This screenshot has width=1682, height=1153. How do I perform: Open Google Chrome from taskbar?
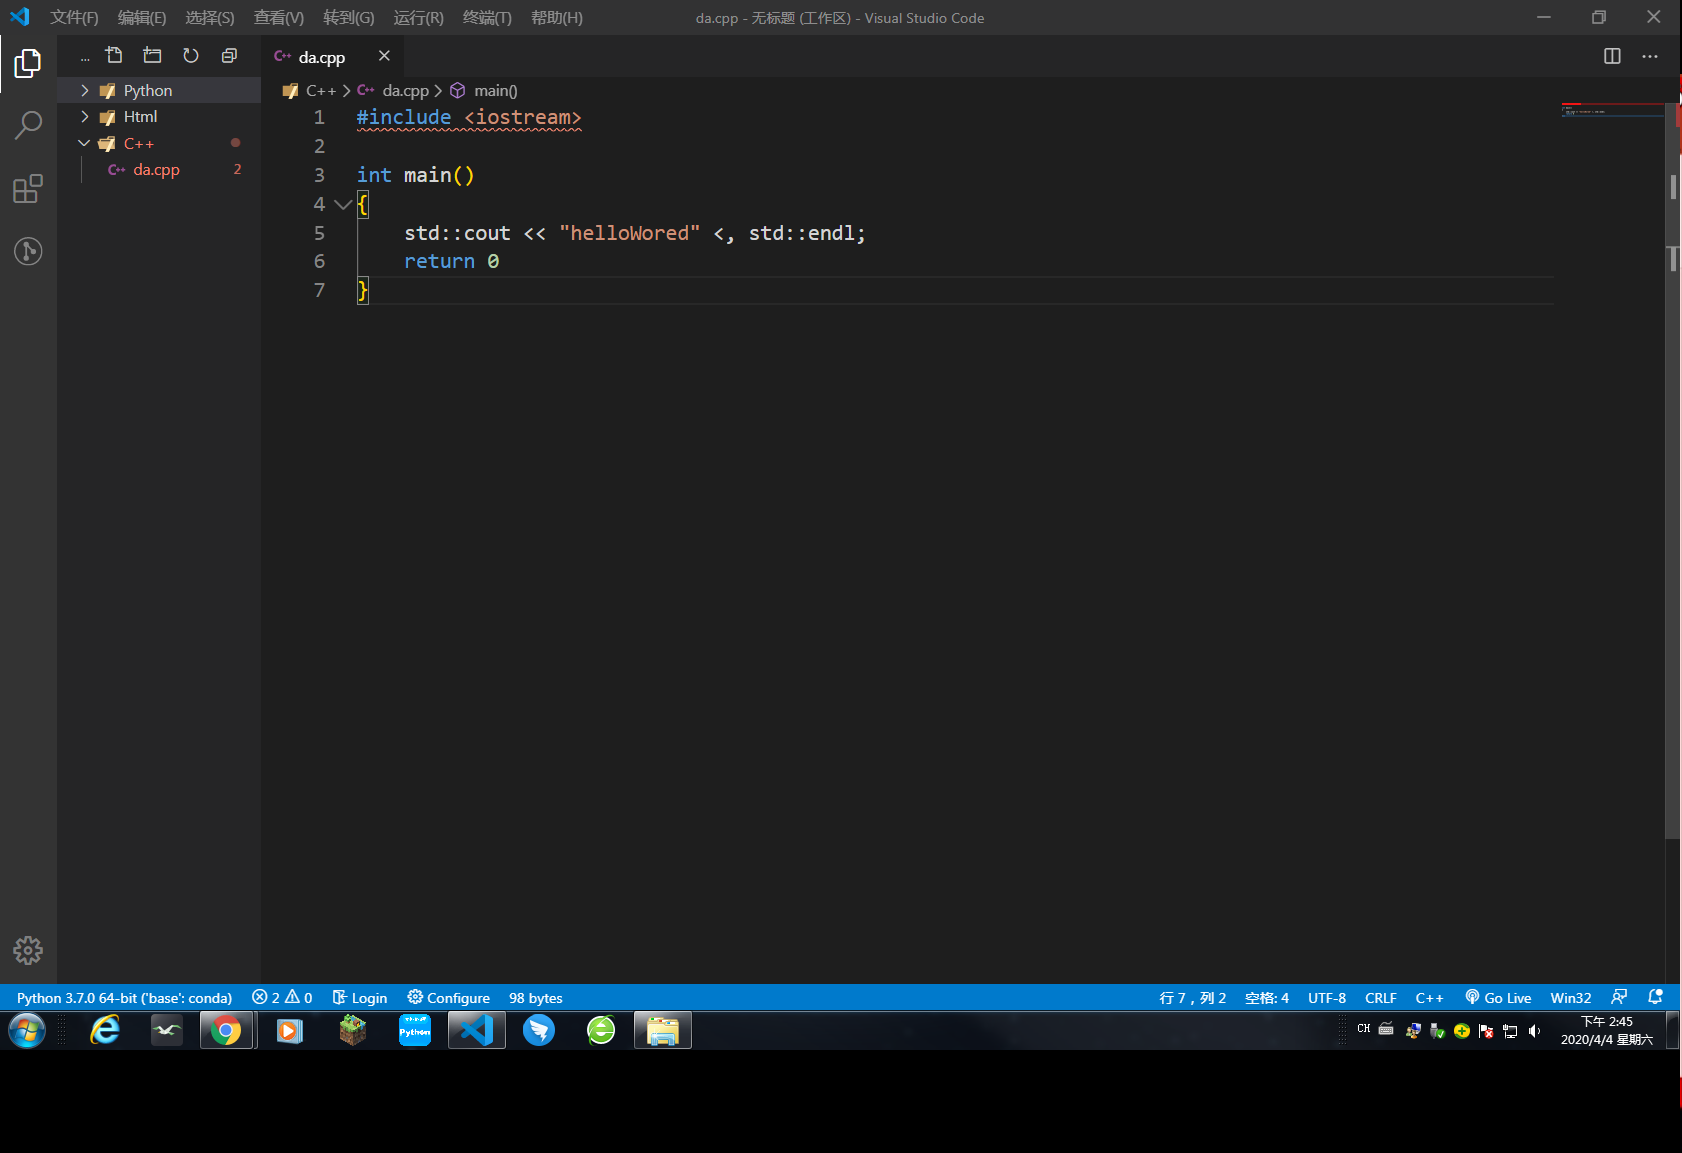(x=226, y=1030)
